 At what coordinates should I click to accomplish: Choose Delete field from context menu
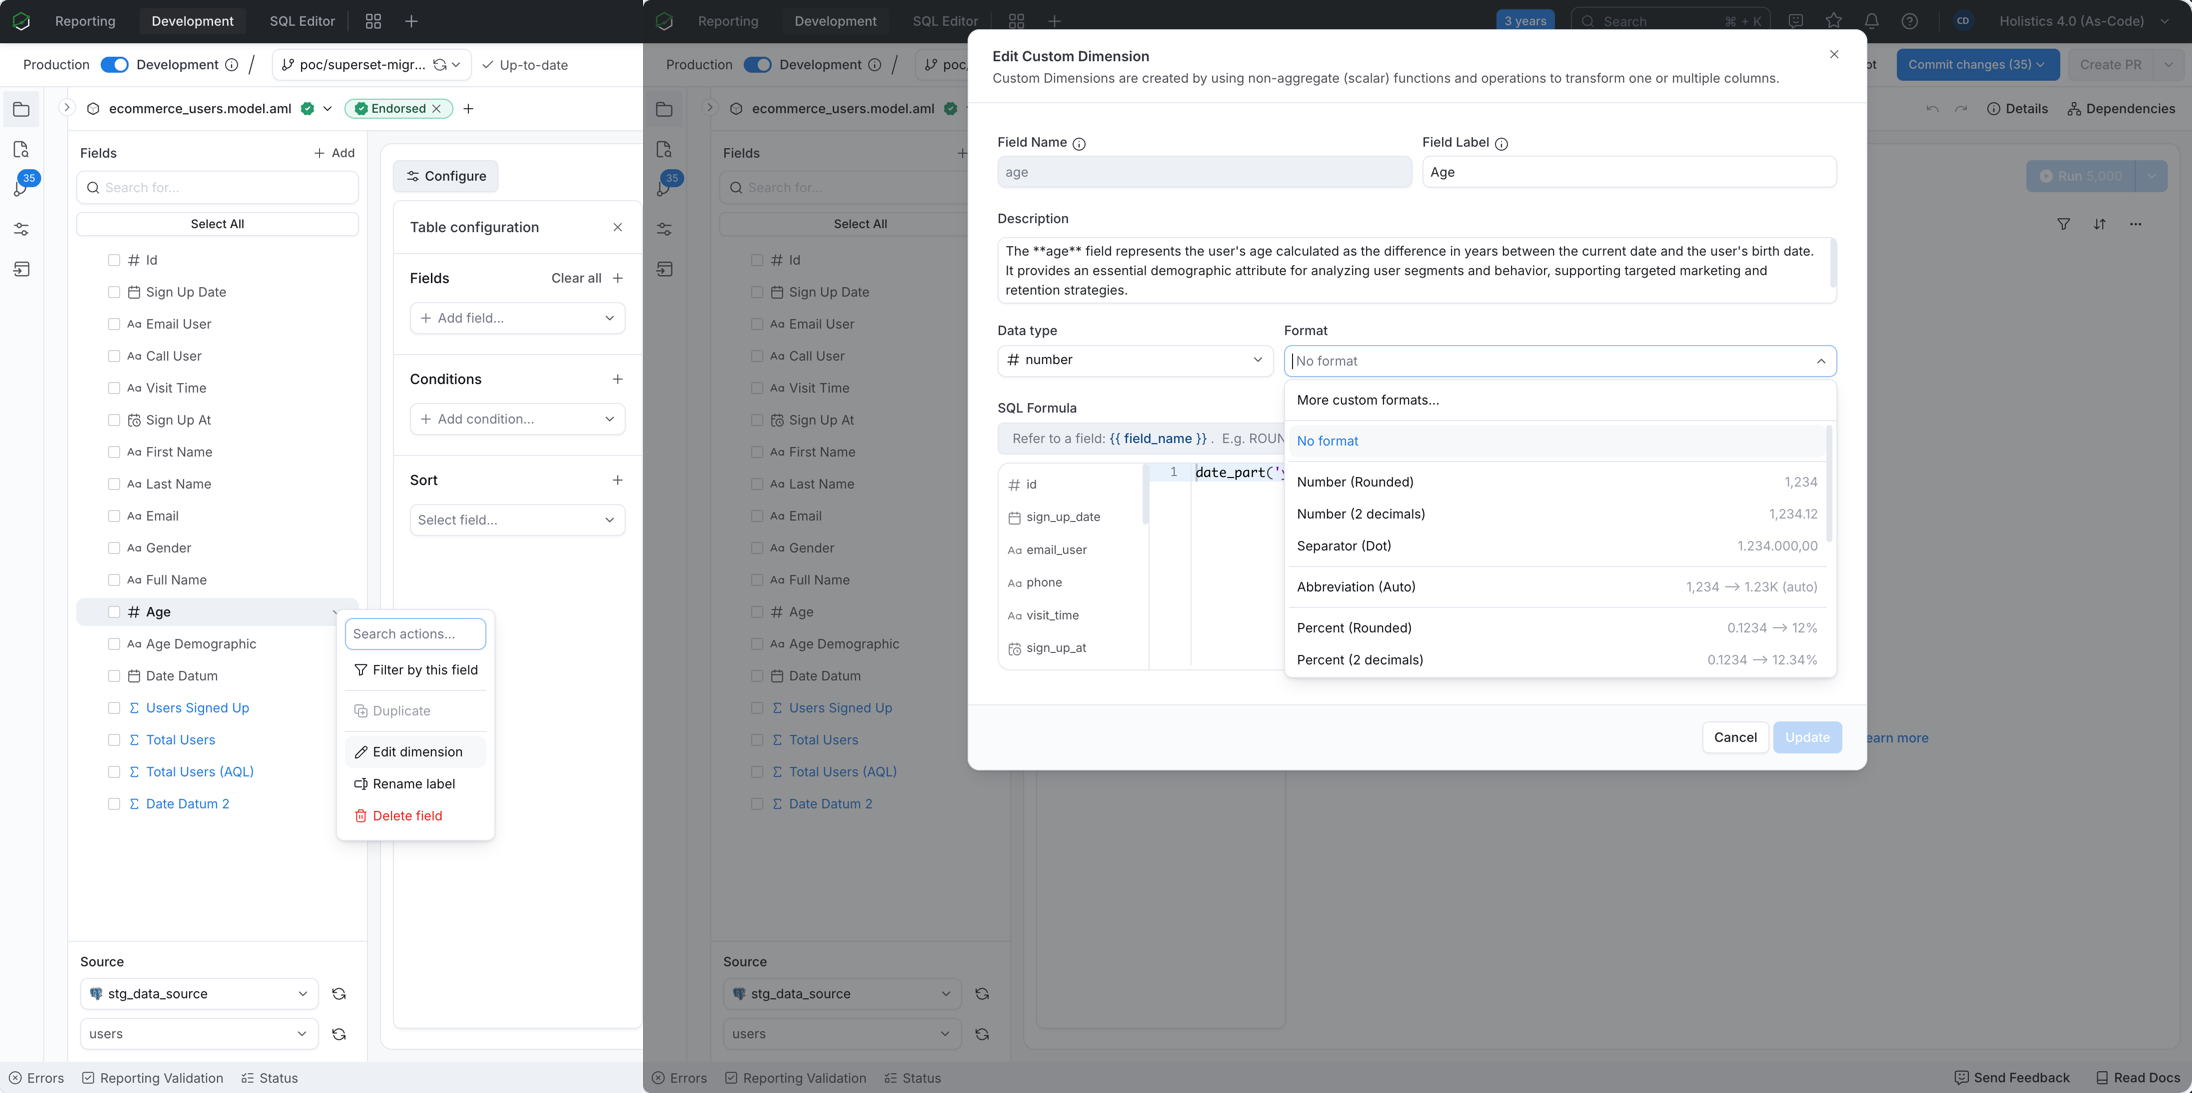(415, 816)
